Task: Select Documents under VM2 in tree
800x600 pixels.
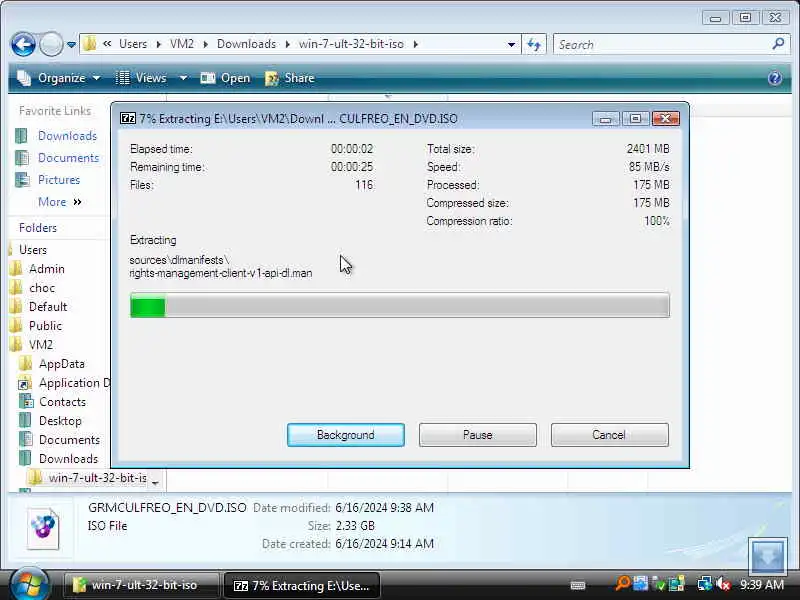Action: click(69, 439)
